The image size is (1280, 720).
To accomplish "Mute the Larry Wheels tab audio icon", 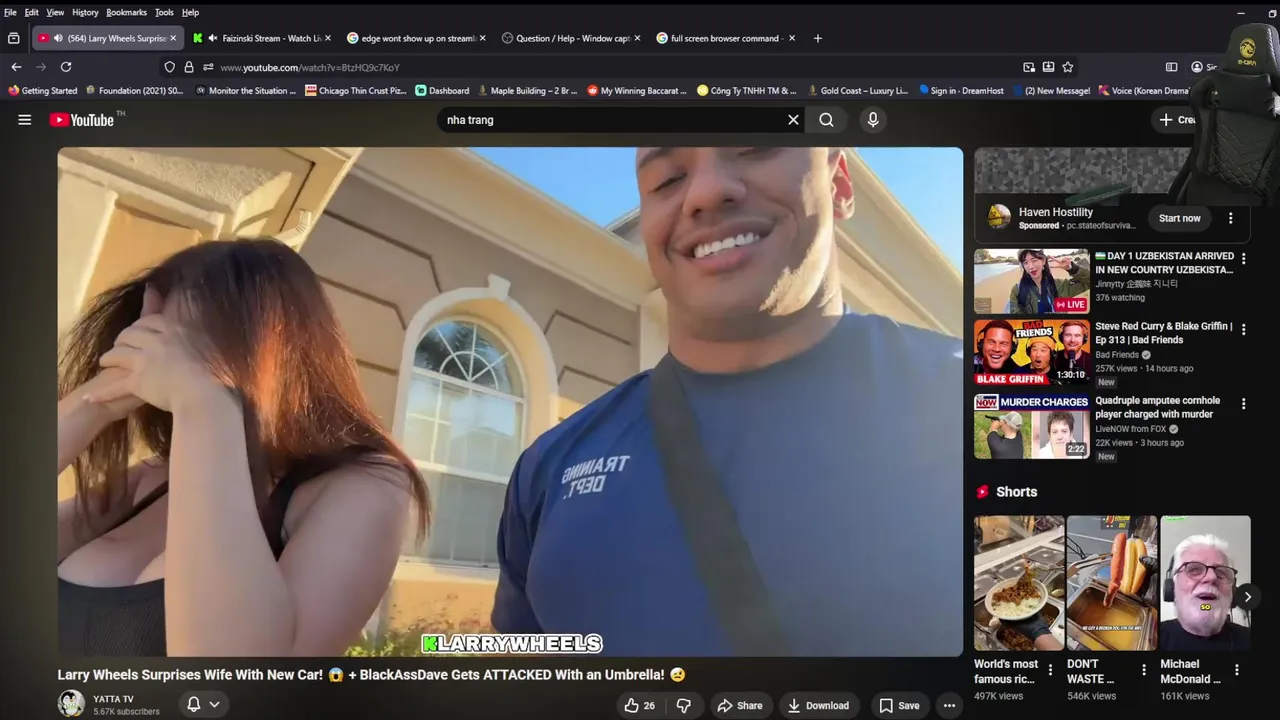I will coord(58,38).
